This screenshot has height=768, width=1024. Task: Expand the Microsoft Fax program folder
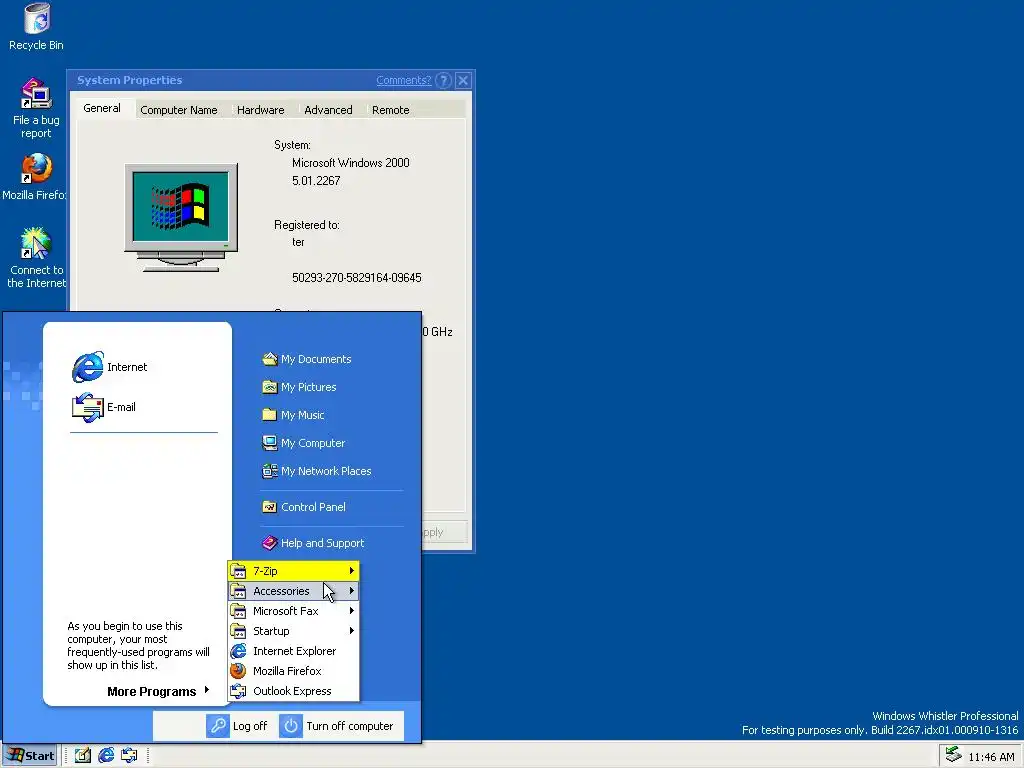293,611
